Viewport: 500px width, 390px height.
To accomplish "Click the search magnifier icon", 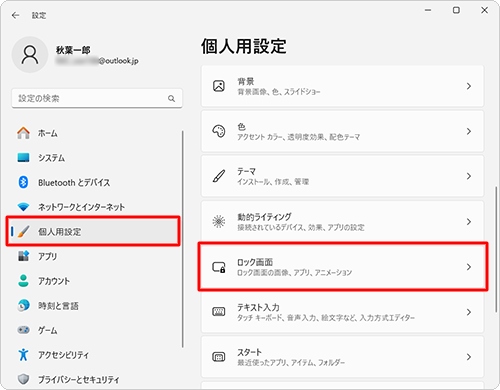I will (x=171, y=98).
